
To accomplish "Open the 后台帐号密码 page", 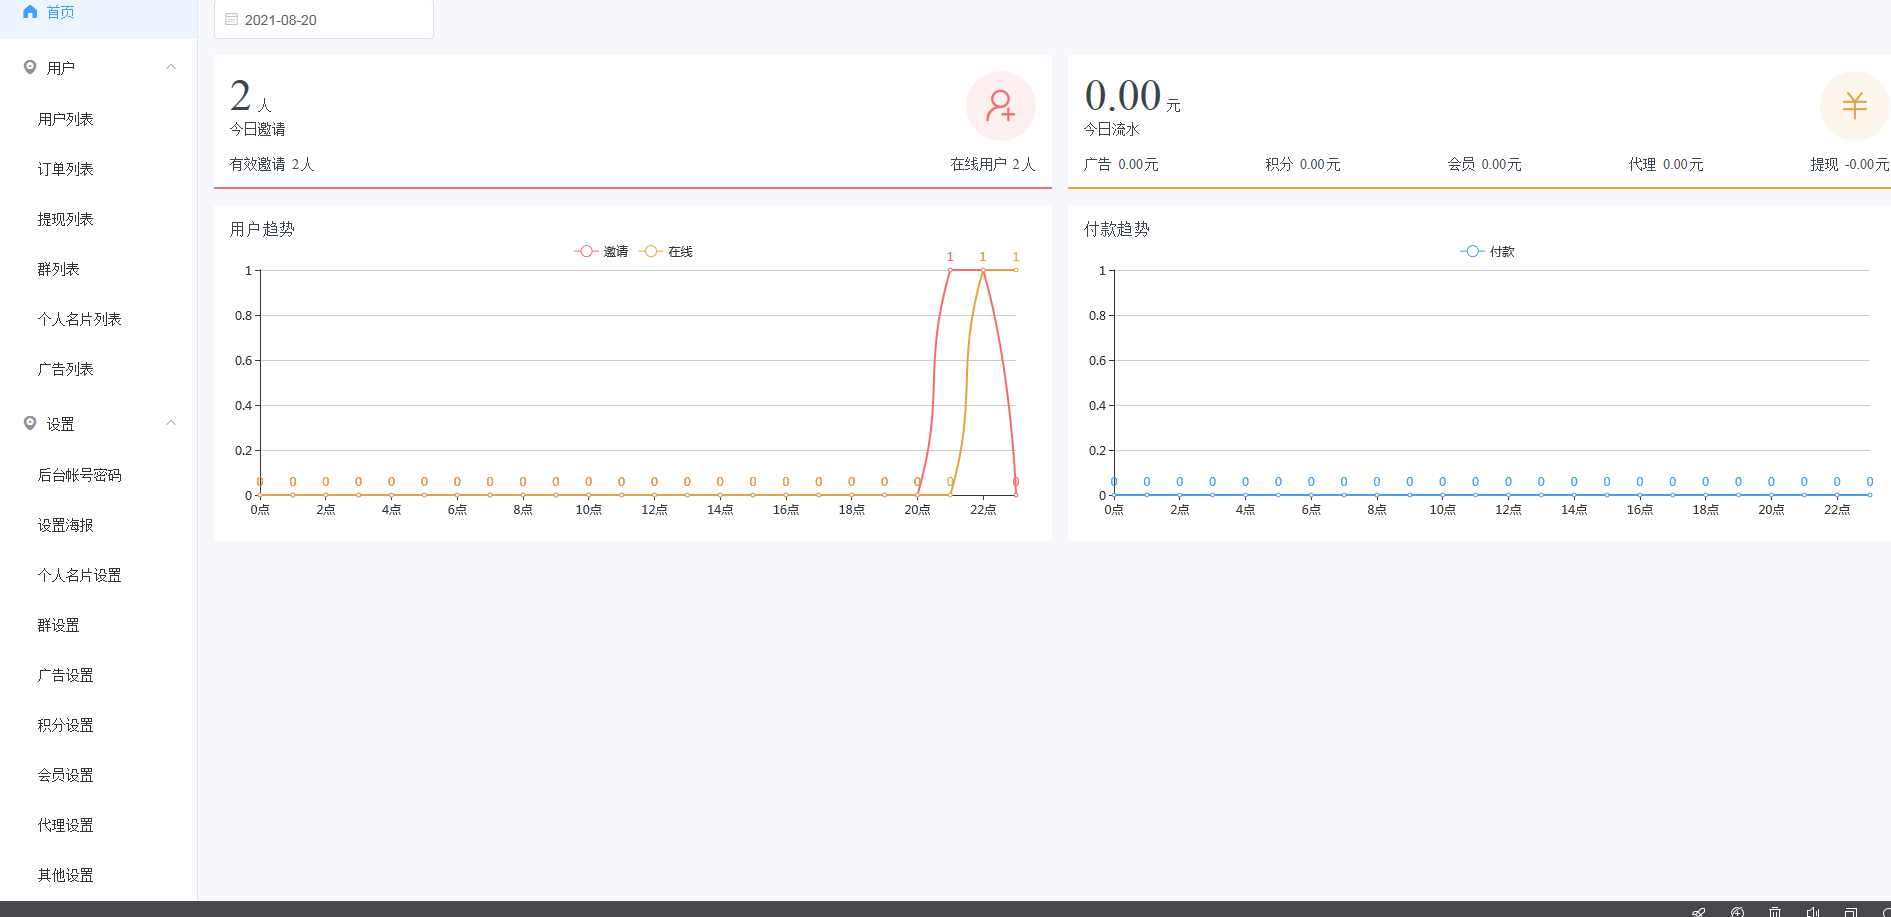I will (80, 475).
